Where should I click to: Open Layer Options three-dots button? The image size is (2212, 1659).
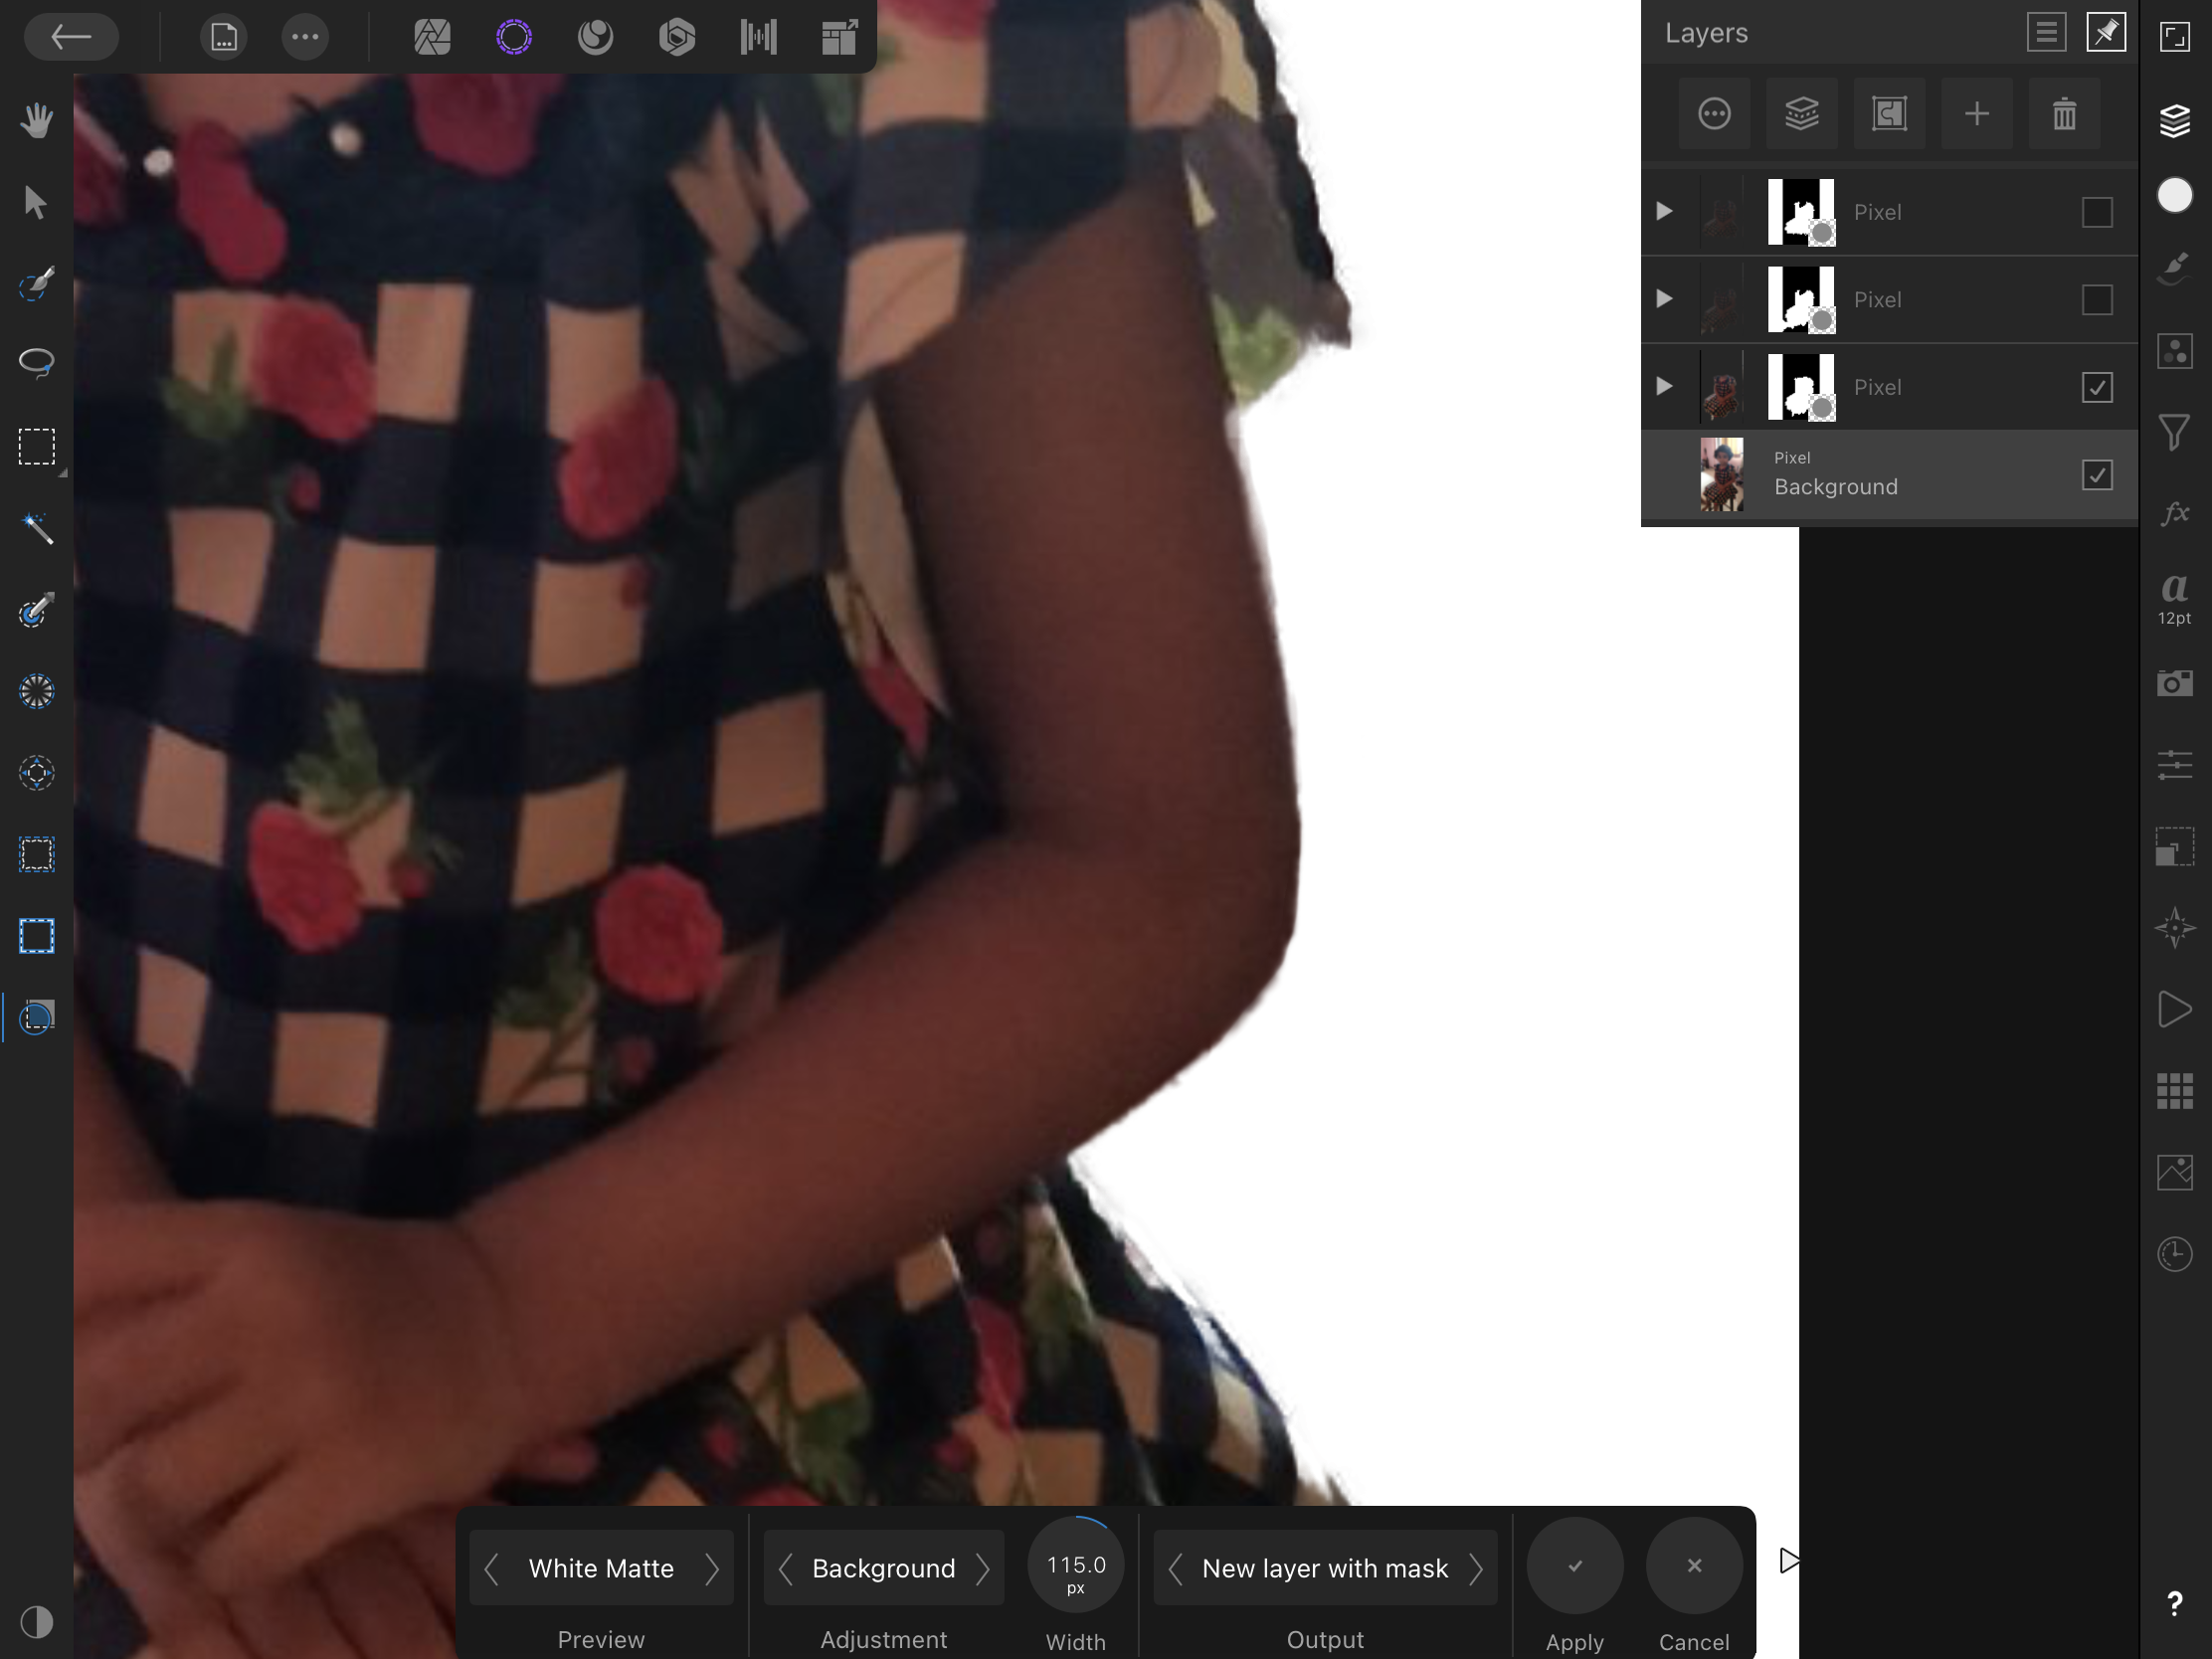[x=1714, y=114]
